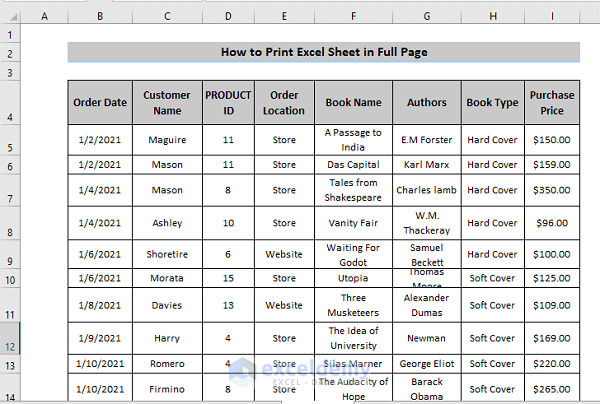Click the 'PRODUCT ID' header cell

(x=228, y=103)
